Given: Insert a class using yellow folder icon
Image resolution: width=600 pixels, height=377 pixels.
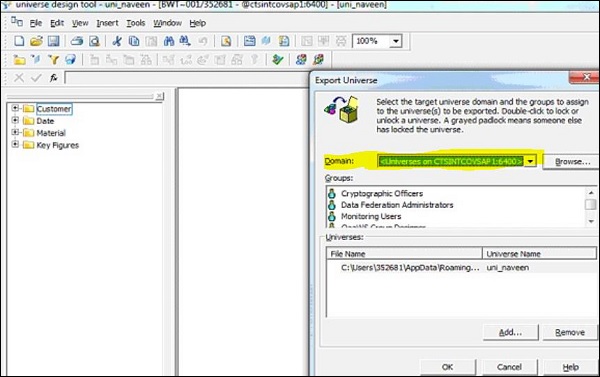Looking at the screenshot, I should pyautogui.click(x=19, y=60).
